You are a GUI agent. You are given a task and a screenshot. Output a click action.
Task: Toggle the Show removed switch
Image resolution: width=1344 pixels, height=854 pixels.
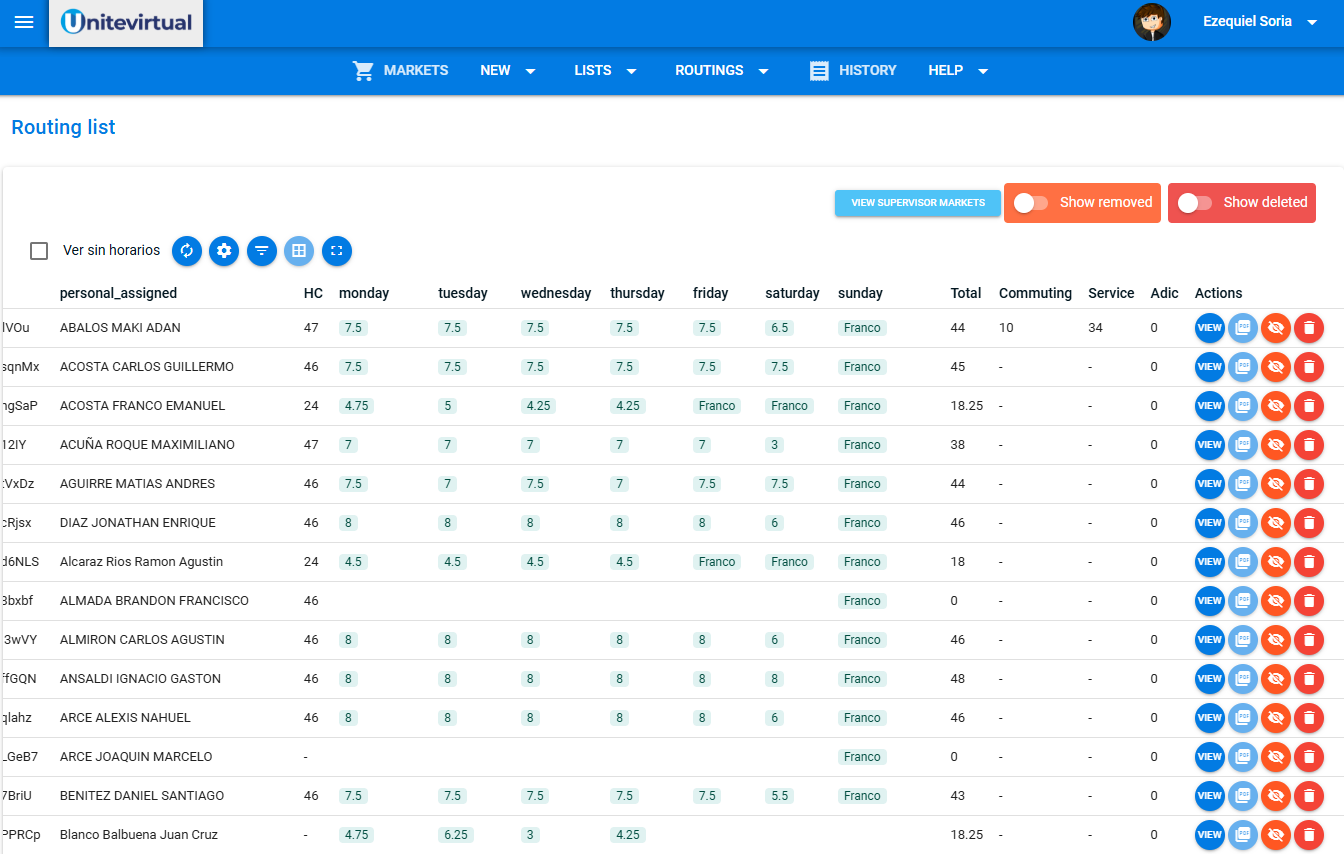pos(1031,203)
